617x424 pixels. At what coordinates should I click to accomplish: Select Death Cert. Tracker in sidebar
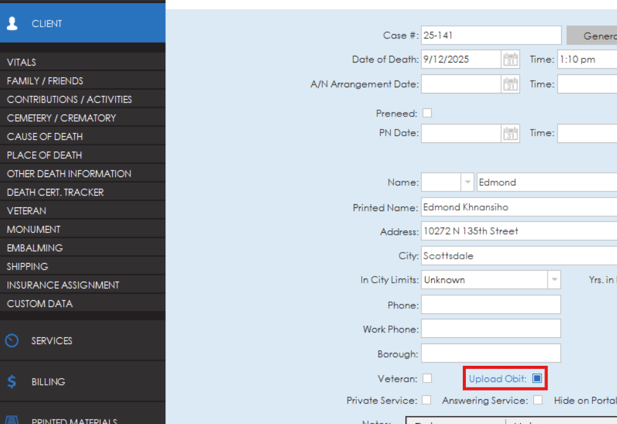point(55,192)
